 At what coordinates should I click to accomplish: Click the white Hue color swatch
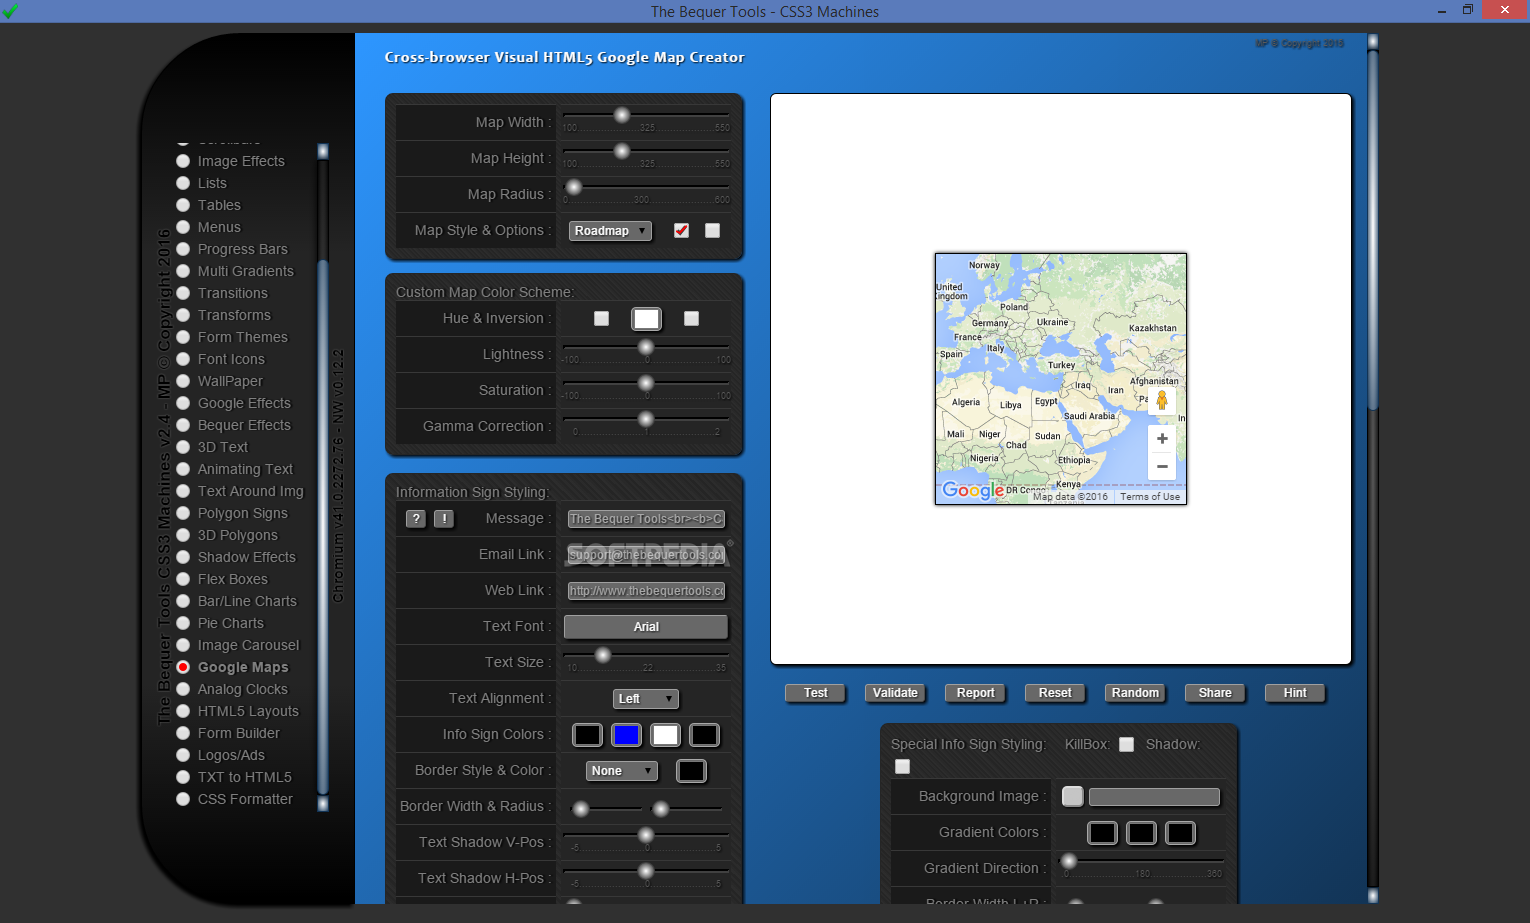point(646,319)
